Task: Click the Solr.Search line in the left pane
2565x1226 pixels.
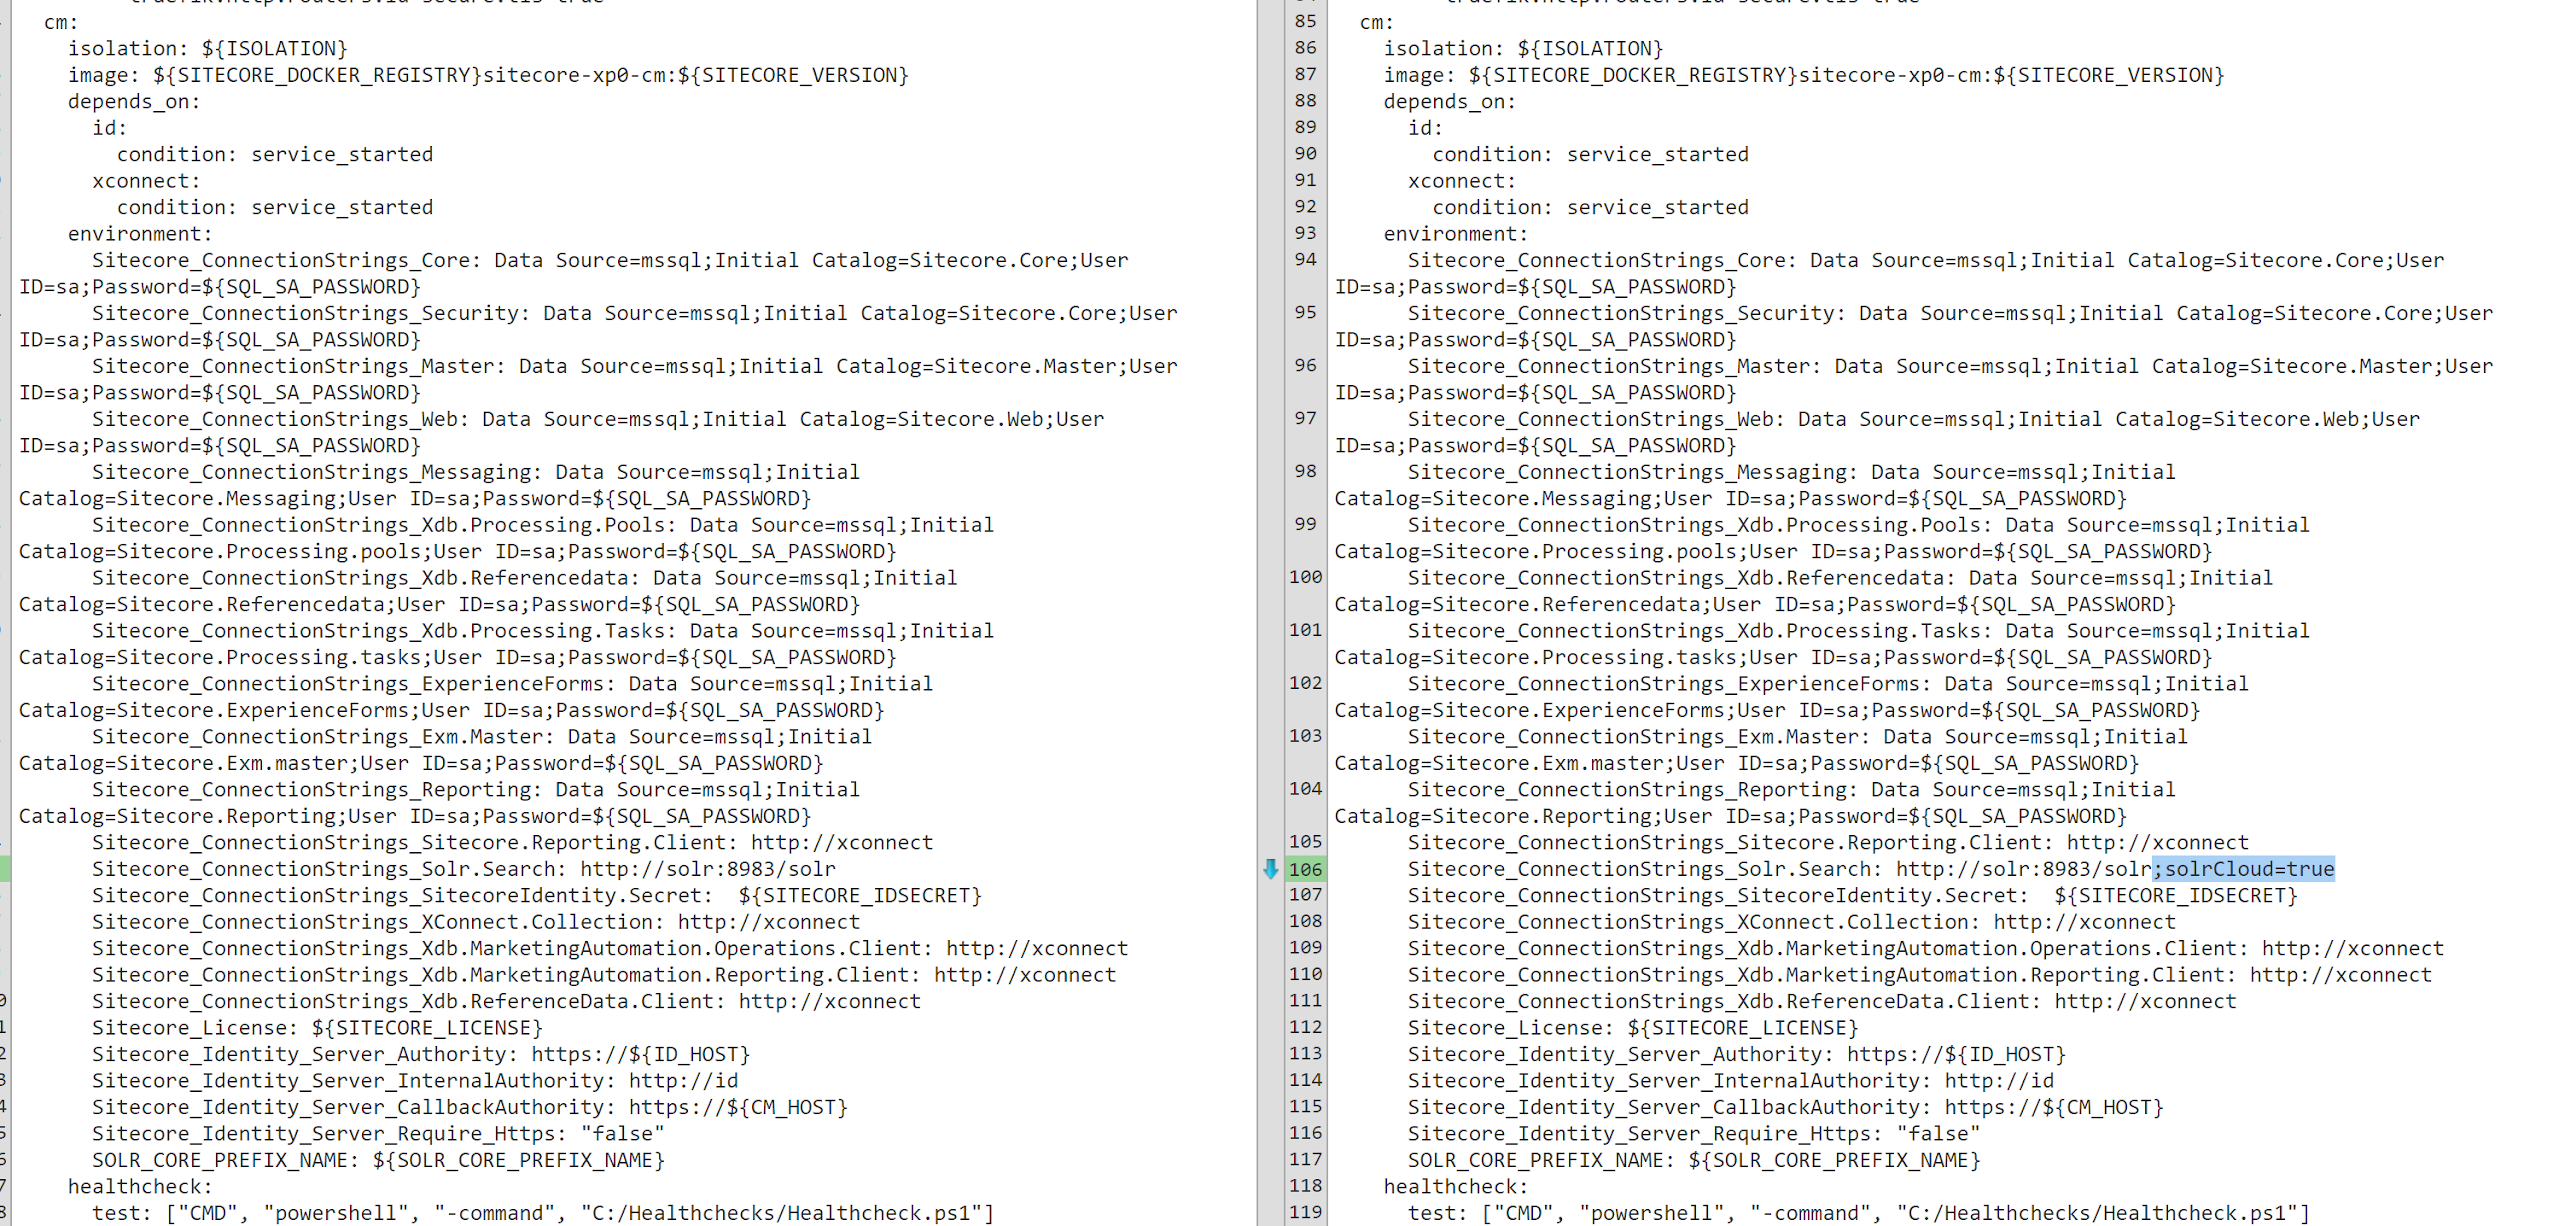Action: pyautogui.click(x=464, y=869)
